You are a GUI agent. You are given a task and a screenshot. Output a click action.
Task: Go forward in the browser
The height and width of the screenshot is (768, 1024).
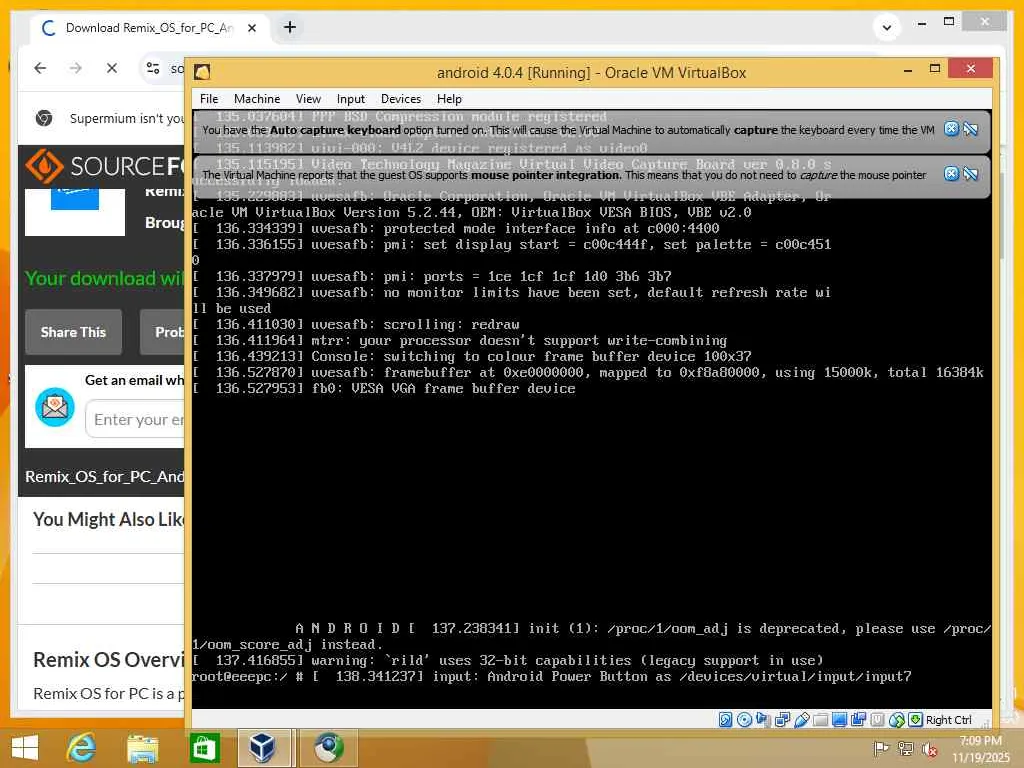[x=76, y=68]
